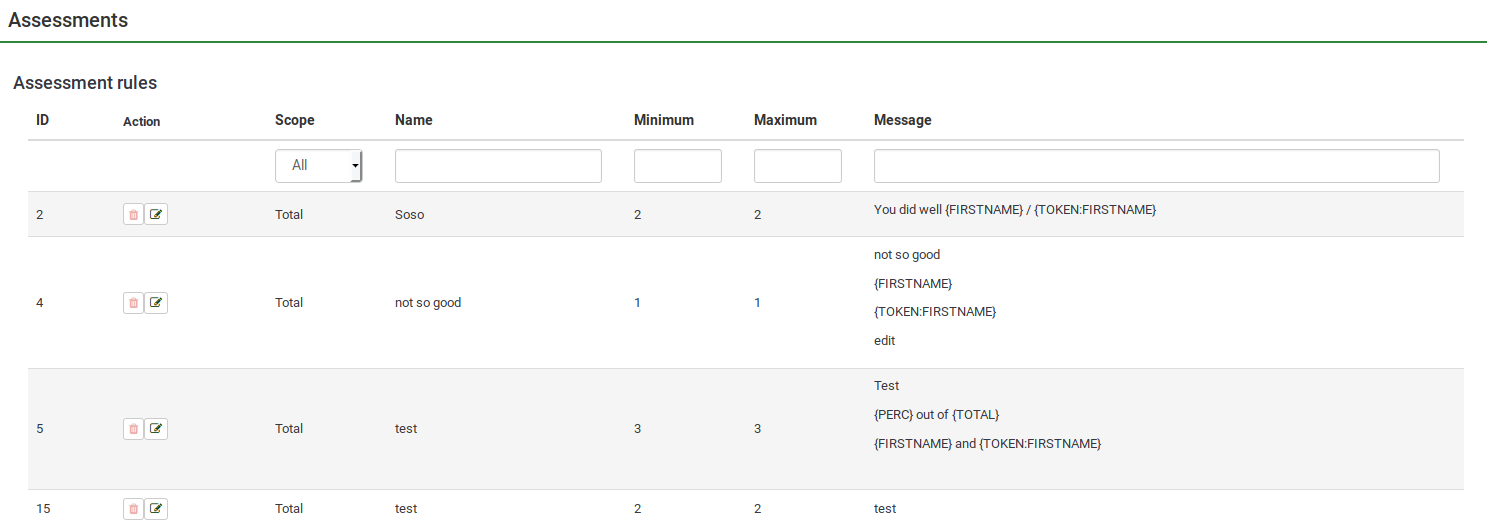Click the Message filter field

[1156, 166]
